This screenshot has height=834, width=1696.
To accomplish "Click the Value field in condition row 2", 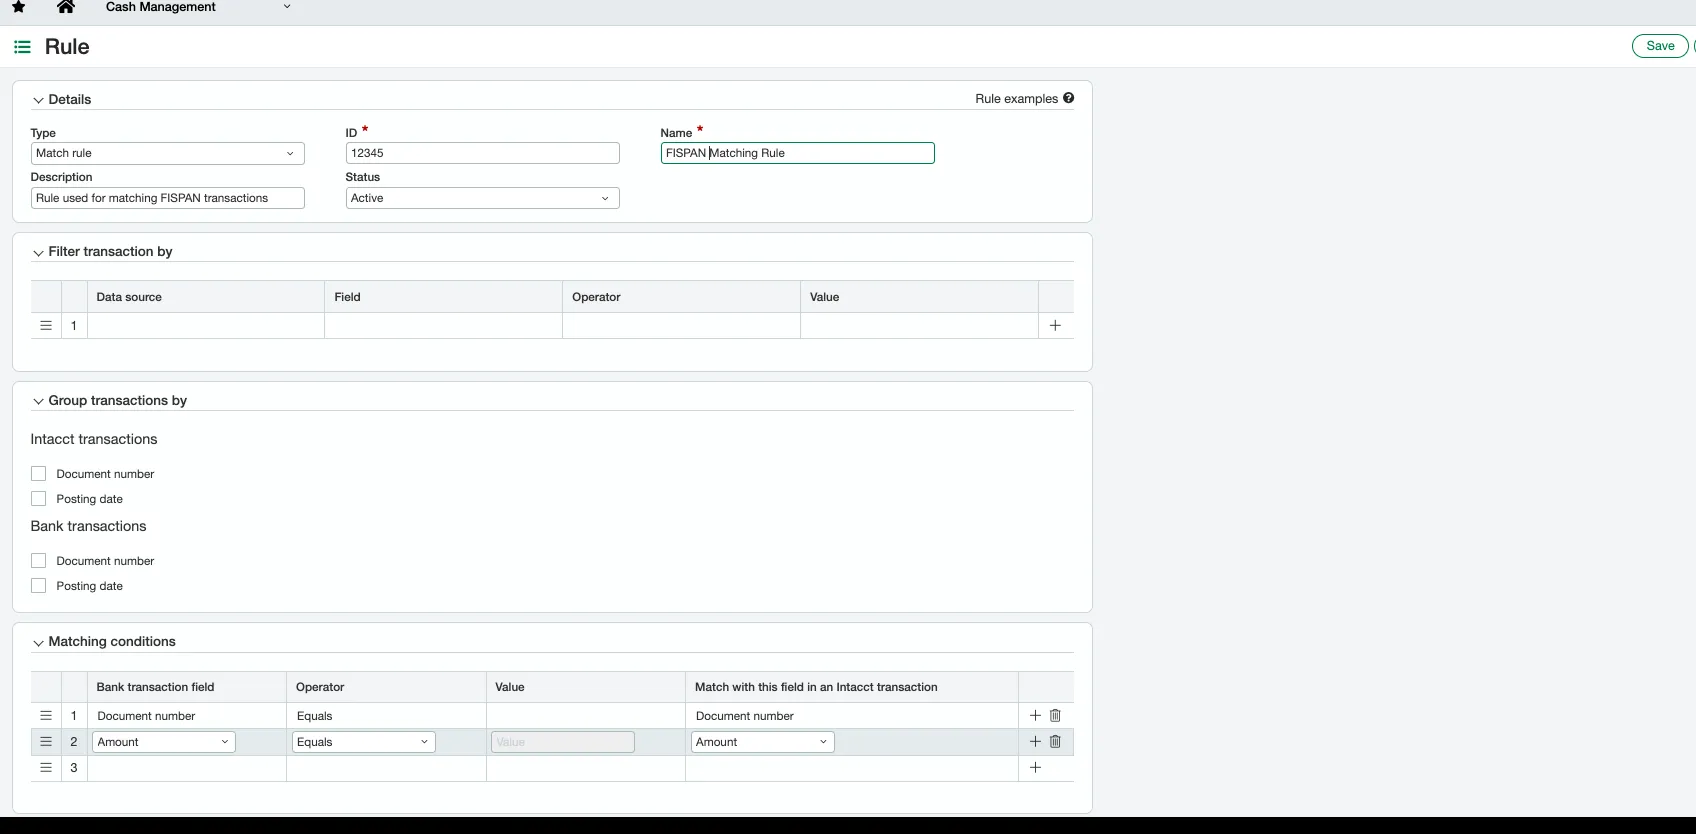I will pos(563,742).
